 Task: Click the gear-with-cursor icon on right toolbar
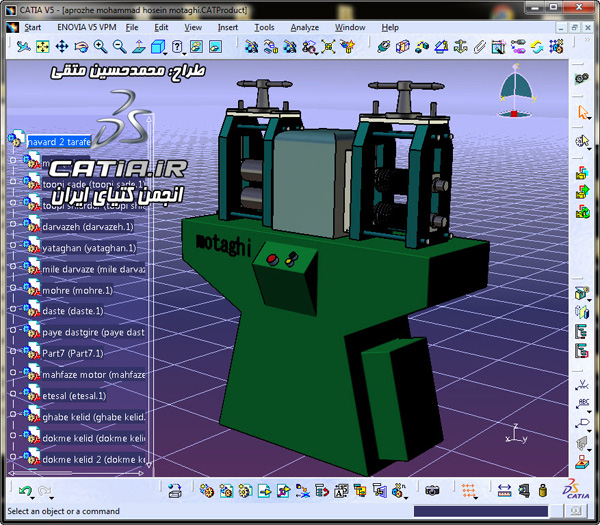[x=582, y=141]
